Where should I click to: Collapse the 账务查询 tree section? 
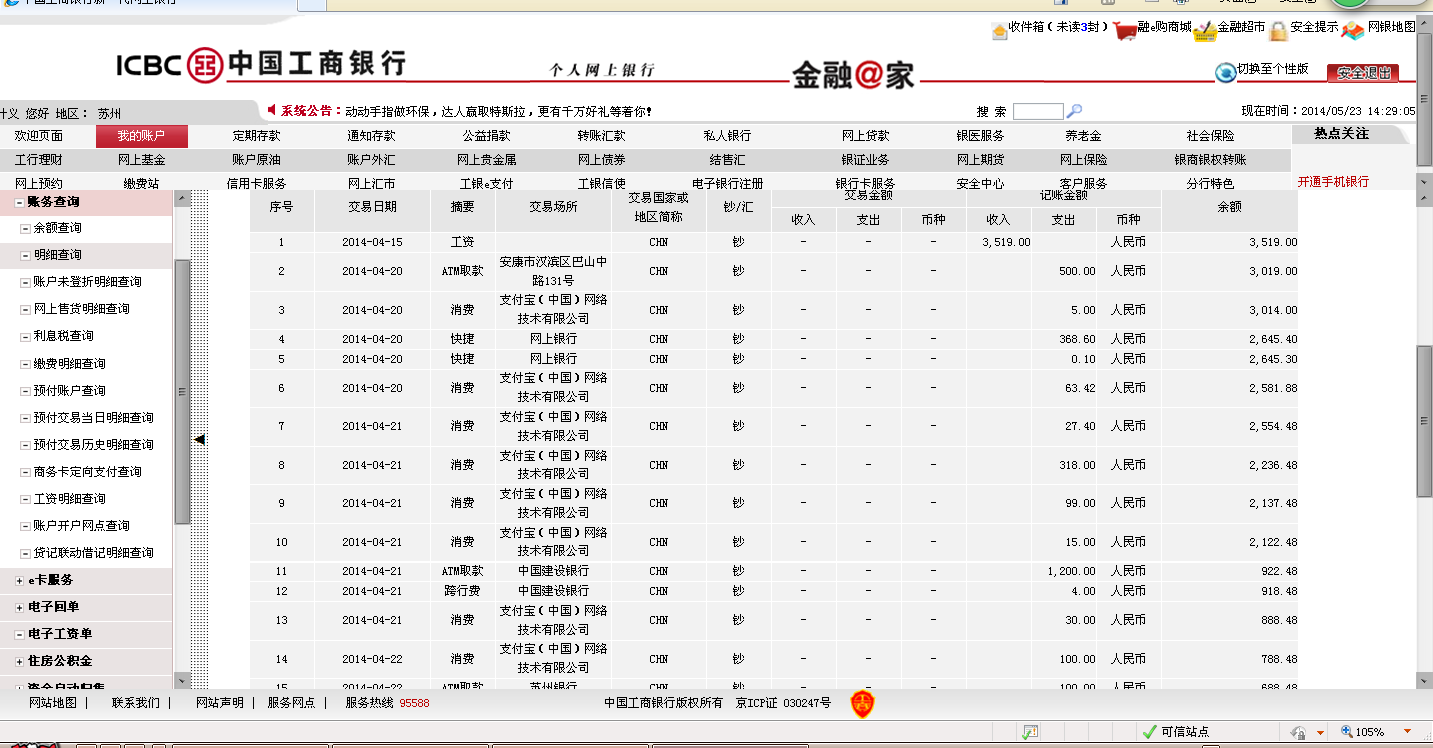coord(20,202)
